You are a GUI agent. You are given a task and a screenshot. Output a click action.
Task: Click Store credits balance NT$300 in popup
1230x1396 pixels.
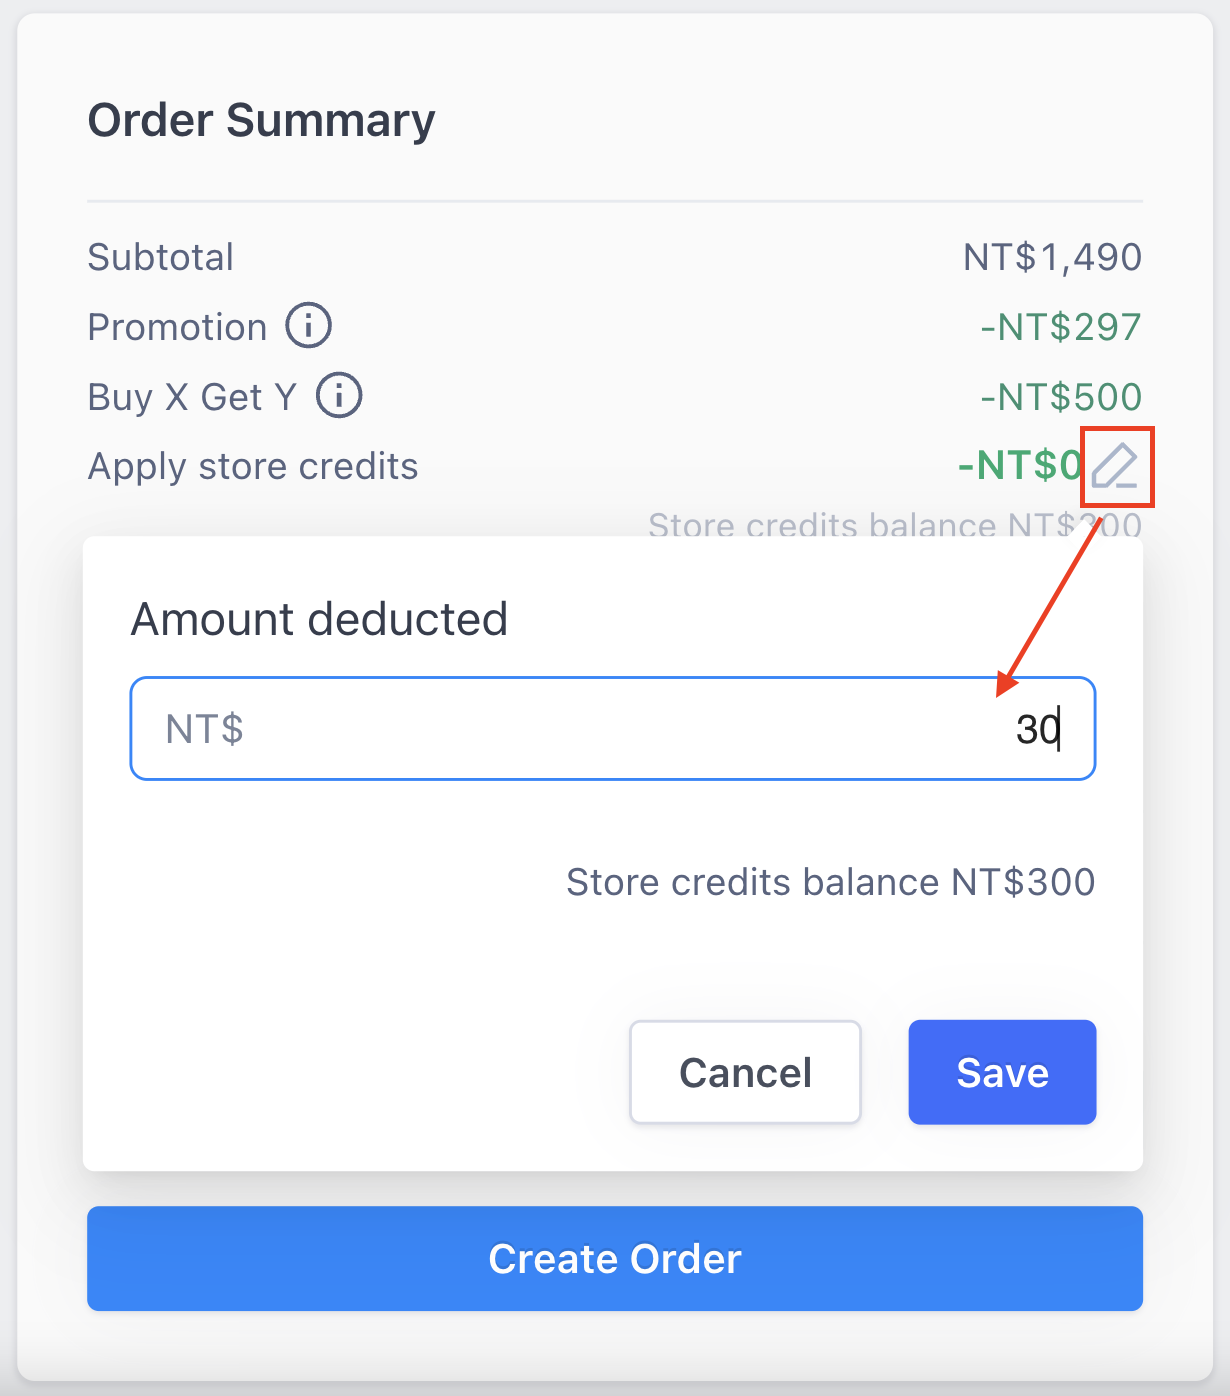[831, 882]
